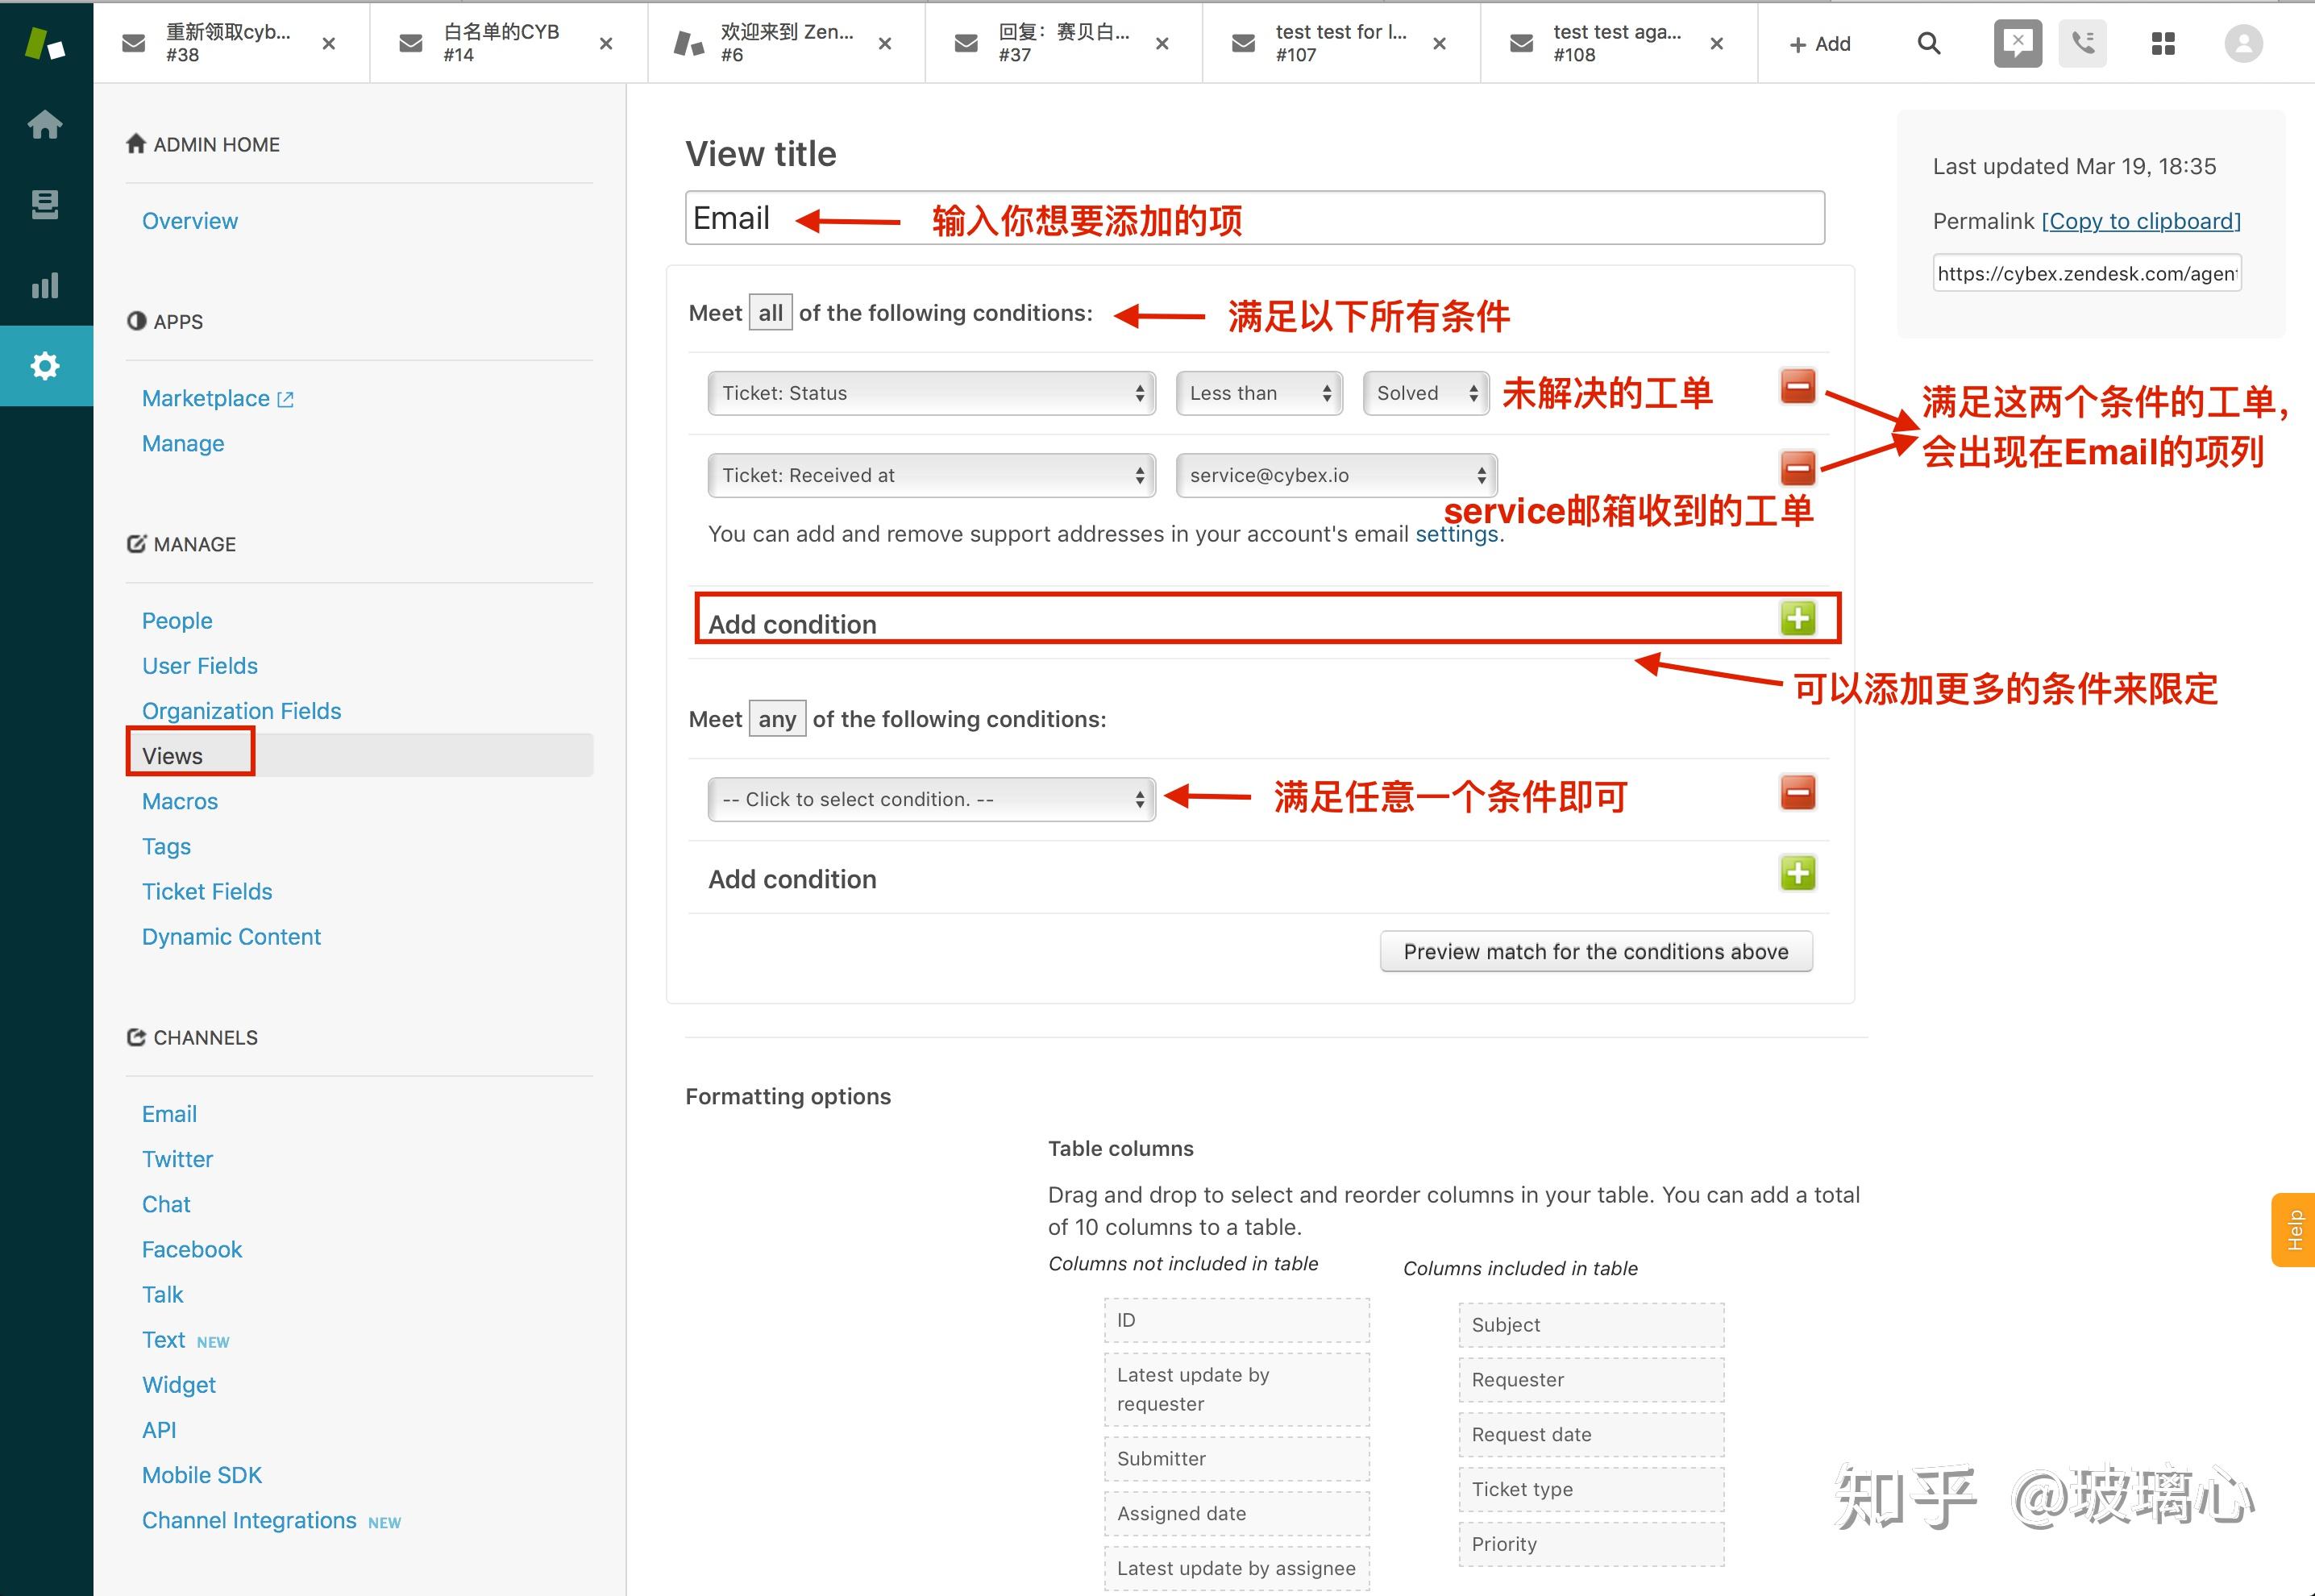Click the 'Copy to clipboard' permalink link
Screen dimensions: 2315x1596
[x=2141, y=221]
